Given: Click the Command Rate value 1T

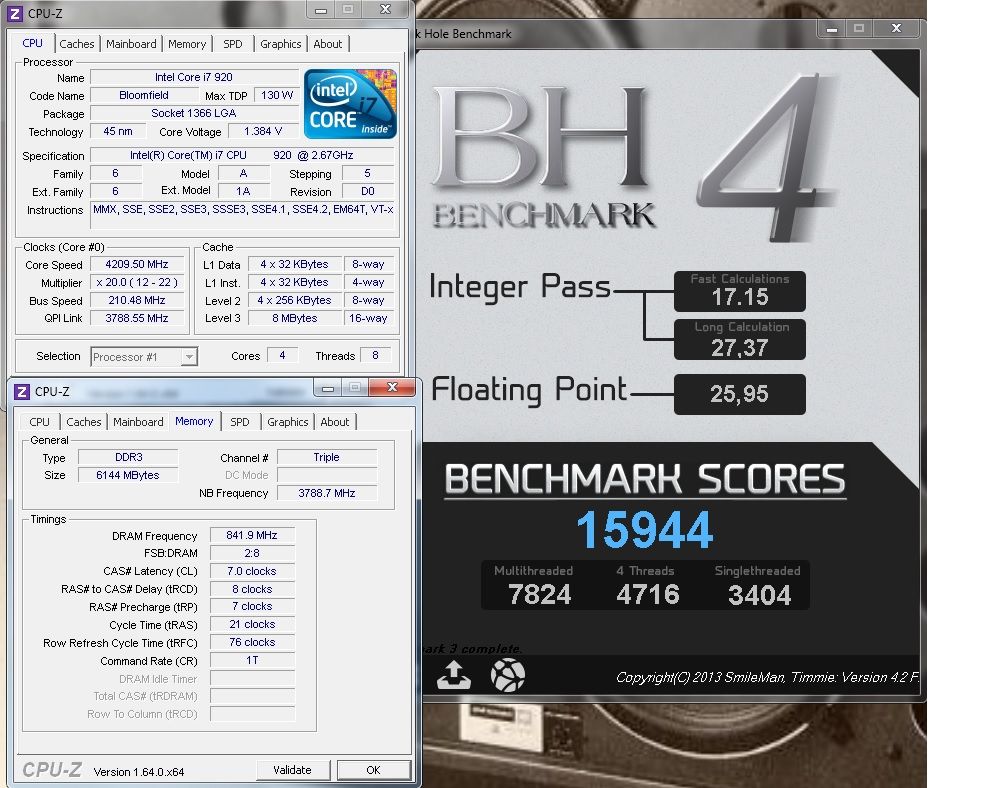Looking at the screenshot, I should pyautogui.click(x=252, y=660).
